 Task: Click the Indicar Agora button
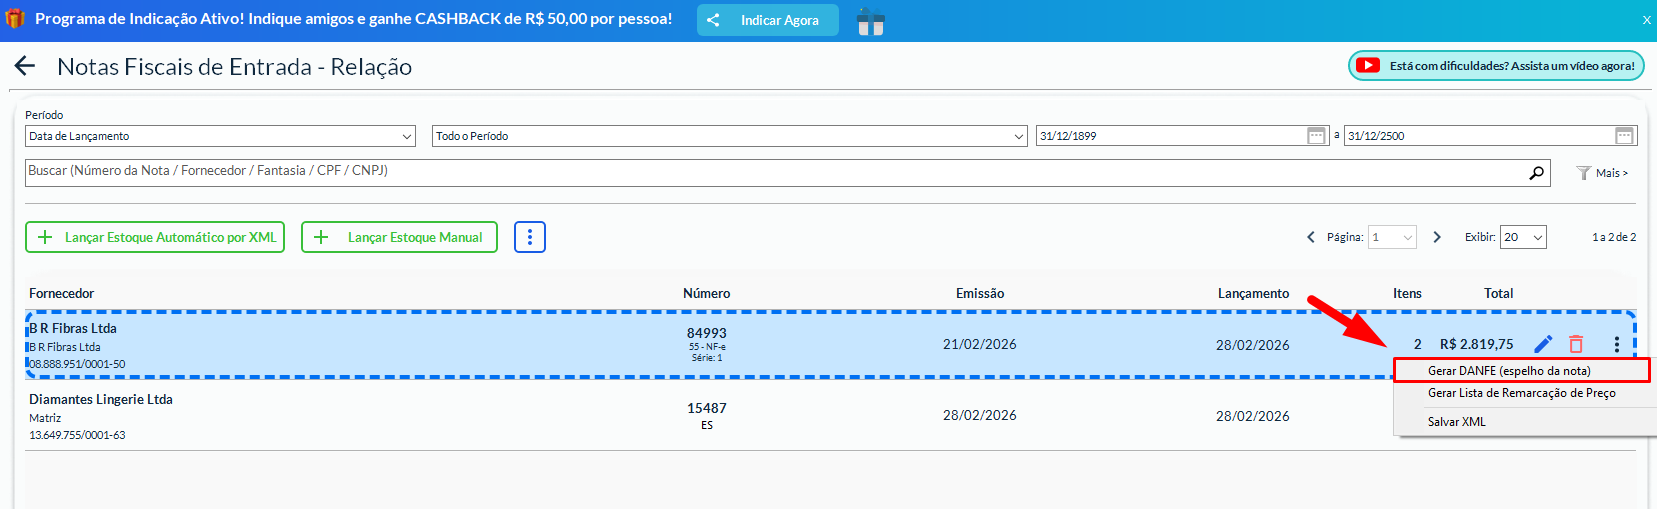[x=767, y=20]
